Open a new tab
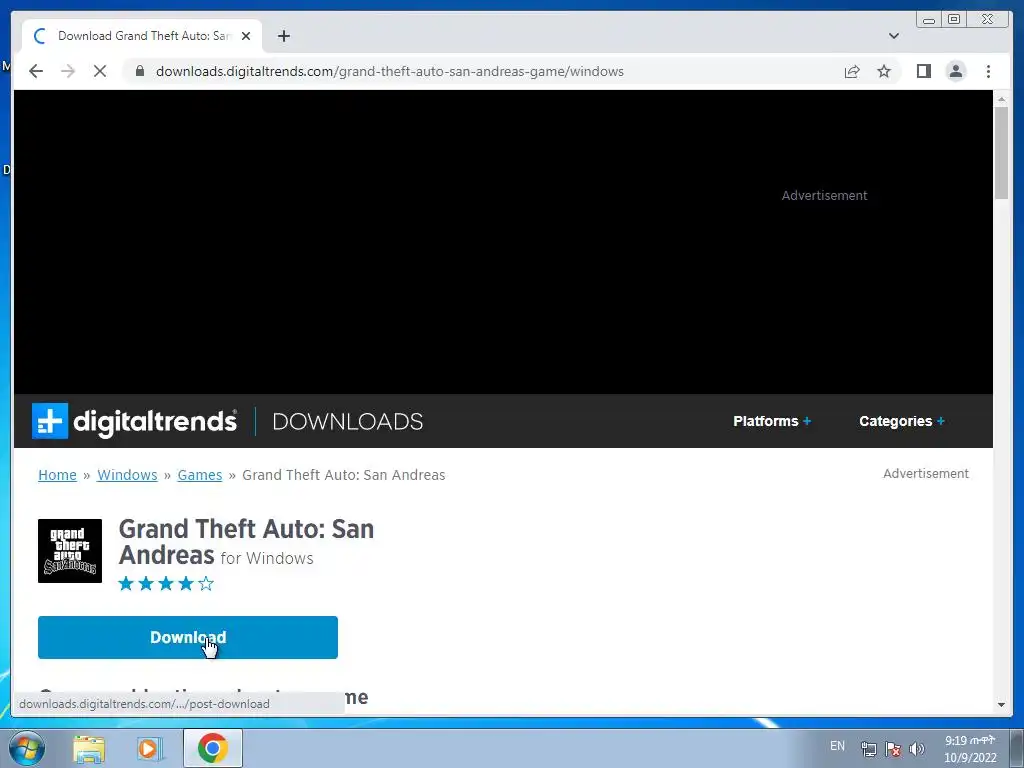This screenshot has height=768, width=1024. [283, 36]
